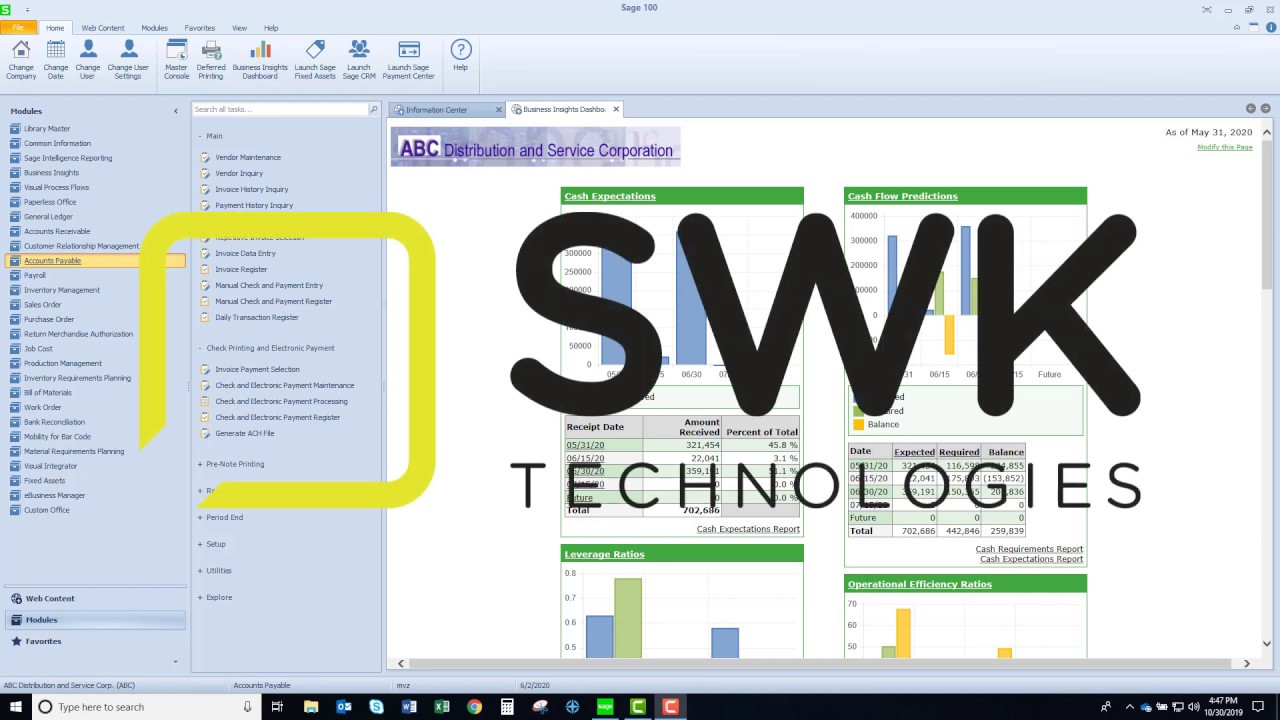Click the Help icon in the ribbon

[460, 56]
